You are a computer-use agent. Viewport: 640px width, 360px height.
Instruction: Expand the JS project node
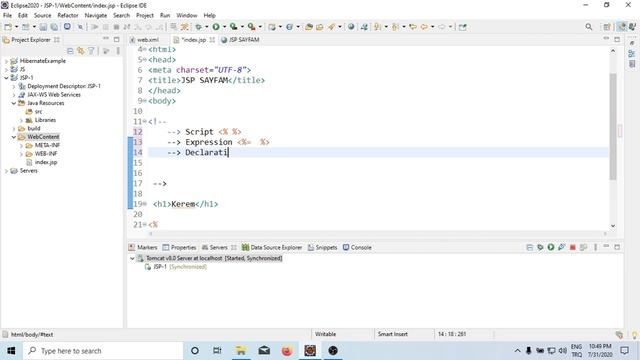click(6, 69)
